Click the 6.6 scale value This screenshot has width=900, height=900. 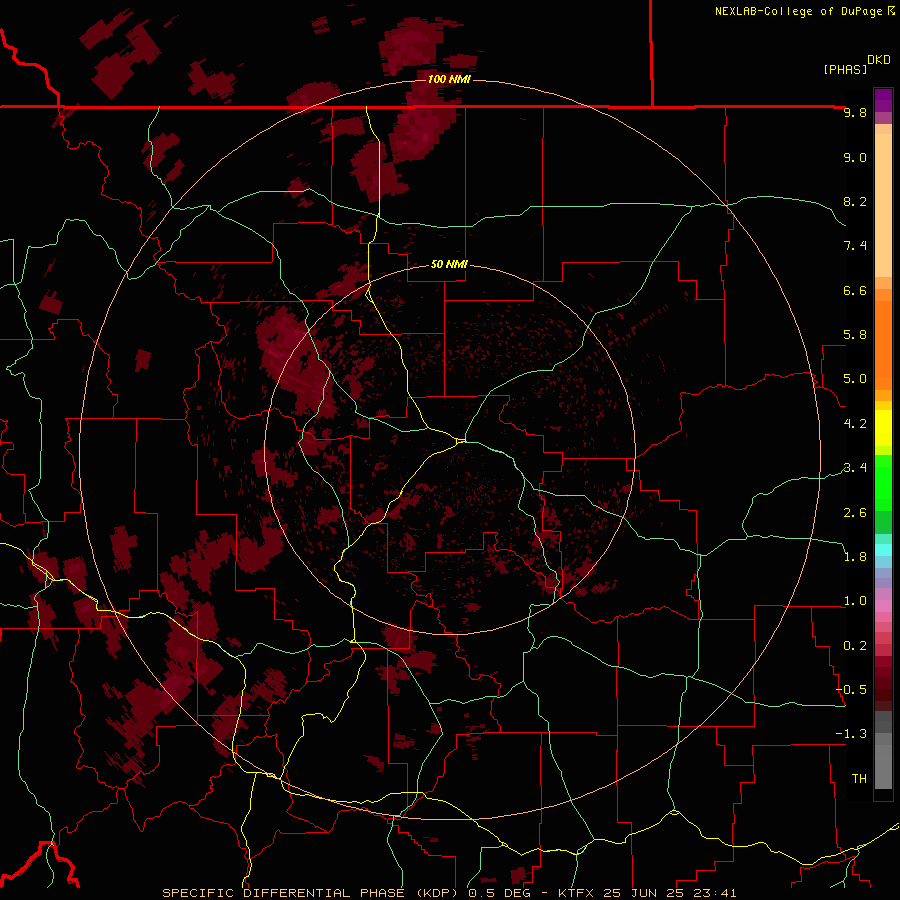(x=855, y=290)
